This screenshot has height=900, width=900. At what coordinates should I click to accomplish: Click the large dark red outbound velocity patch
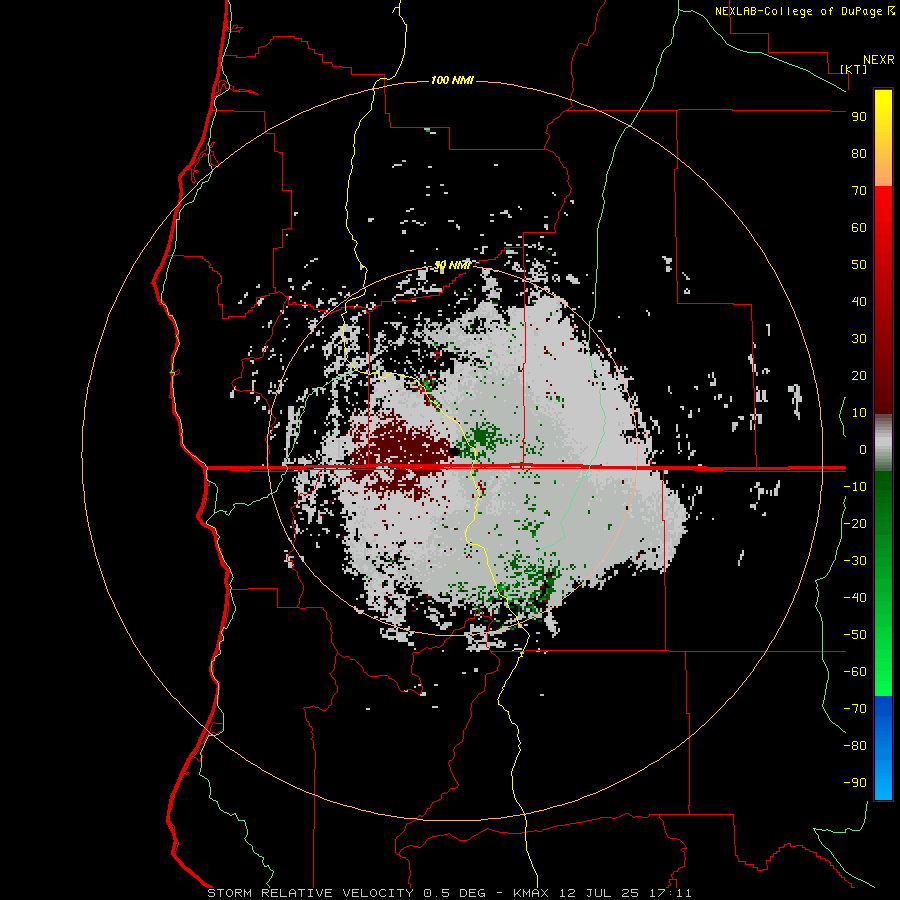(402, 453)
